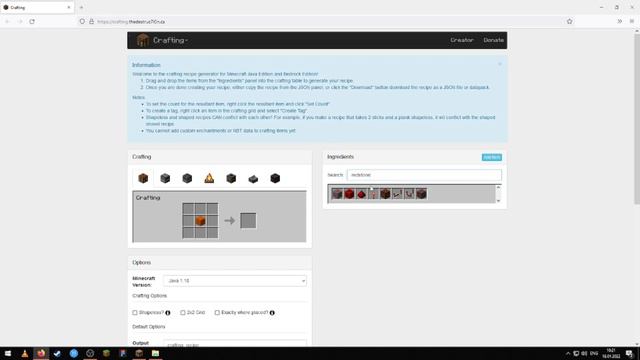This screenshot has width=640, height=360.
Task: Reload the page in Firefox
Action: point(32,22)
